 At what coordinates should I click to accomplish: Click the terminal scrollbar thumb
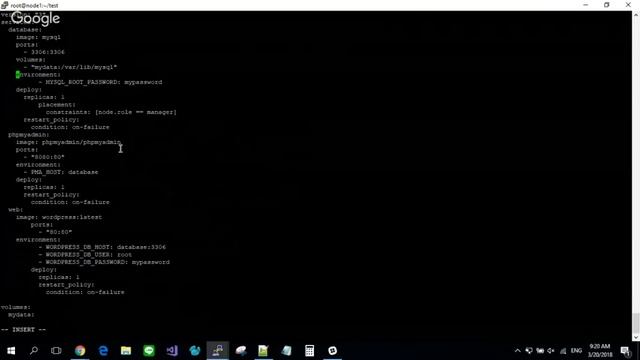[636, 322]
